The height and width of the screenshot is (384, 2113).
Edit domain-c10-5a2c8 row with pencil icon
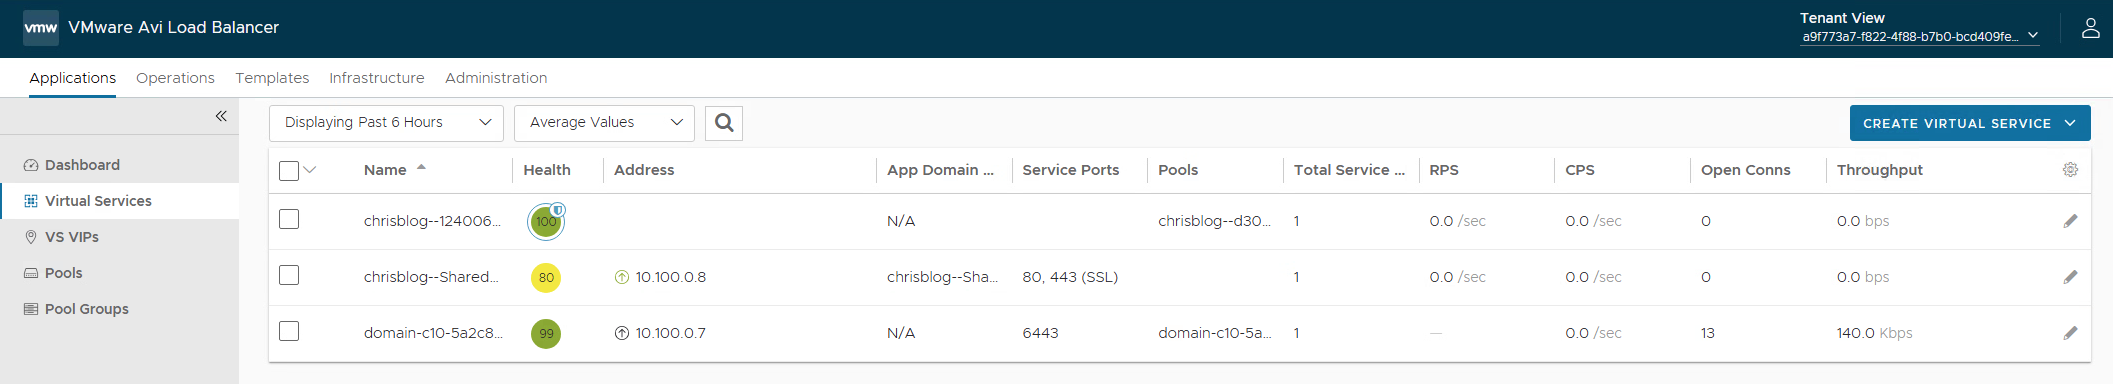pyautogui.click(x=2070, y=333)
